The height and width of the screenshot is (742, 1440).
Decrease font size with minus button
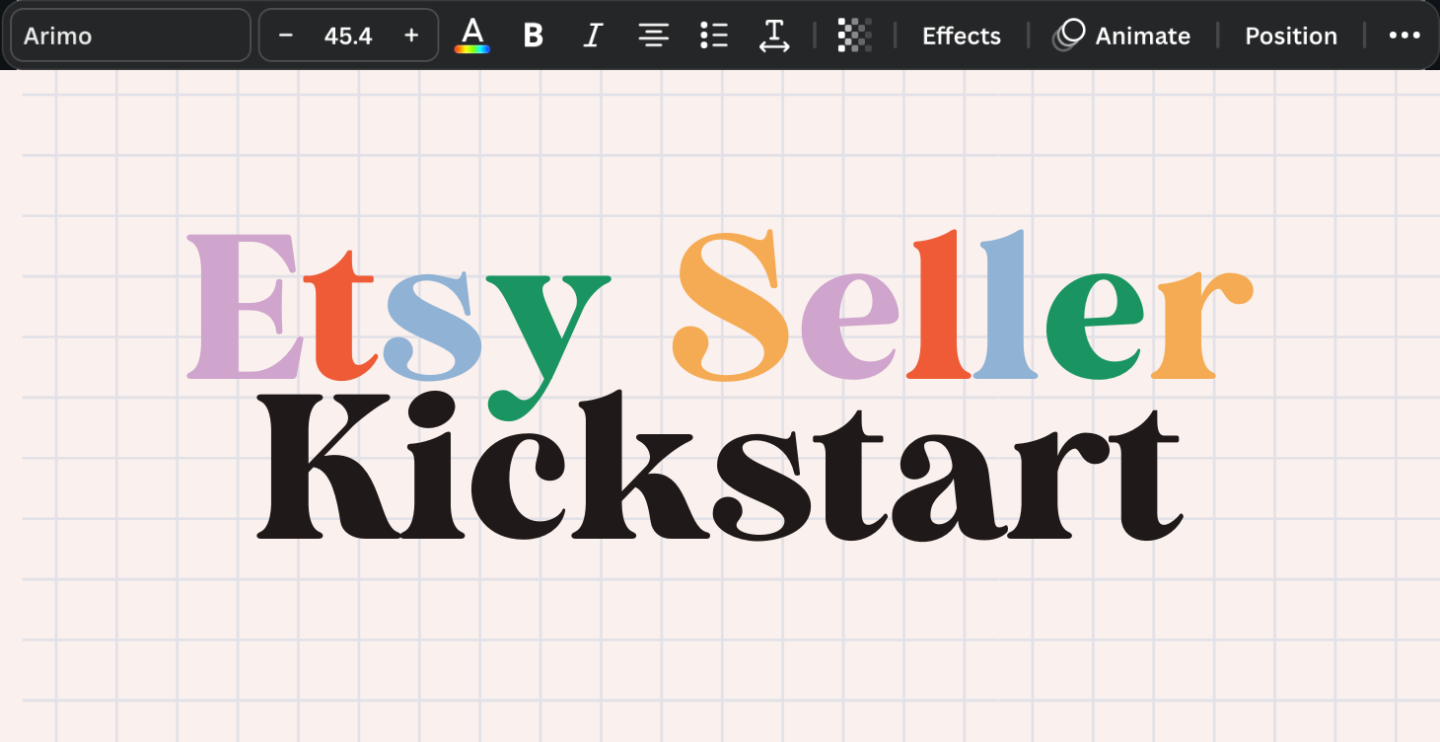click(x=286, y=36)
